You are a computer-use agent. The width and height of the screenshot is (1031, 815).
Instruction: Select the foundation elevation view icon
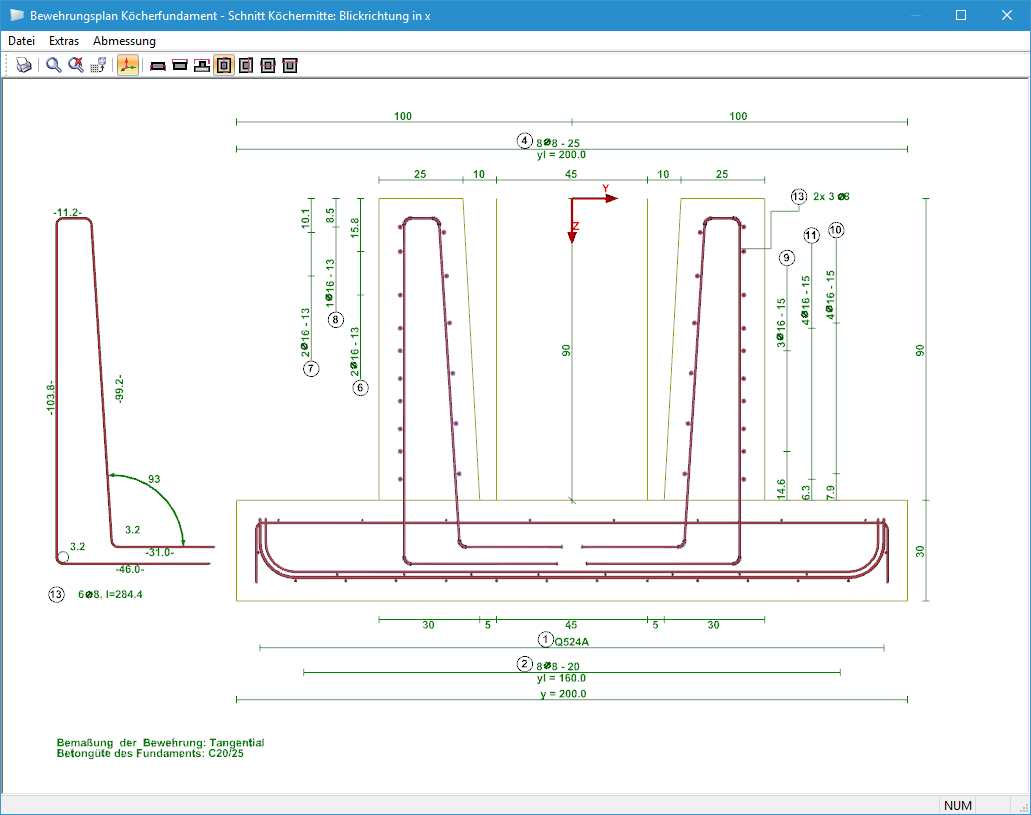[202, 66]
